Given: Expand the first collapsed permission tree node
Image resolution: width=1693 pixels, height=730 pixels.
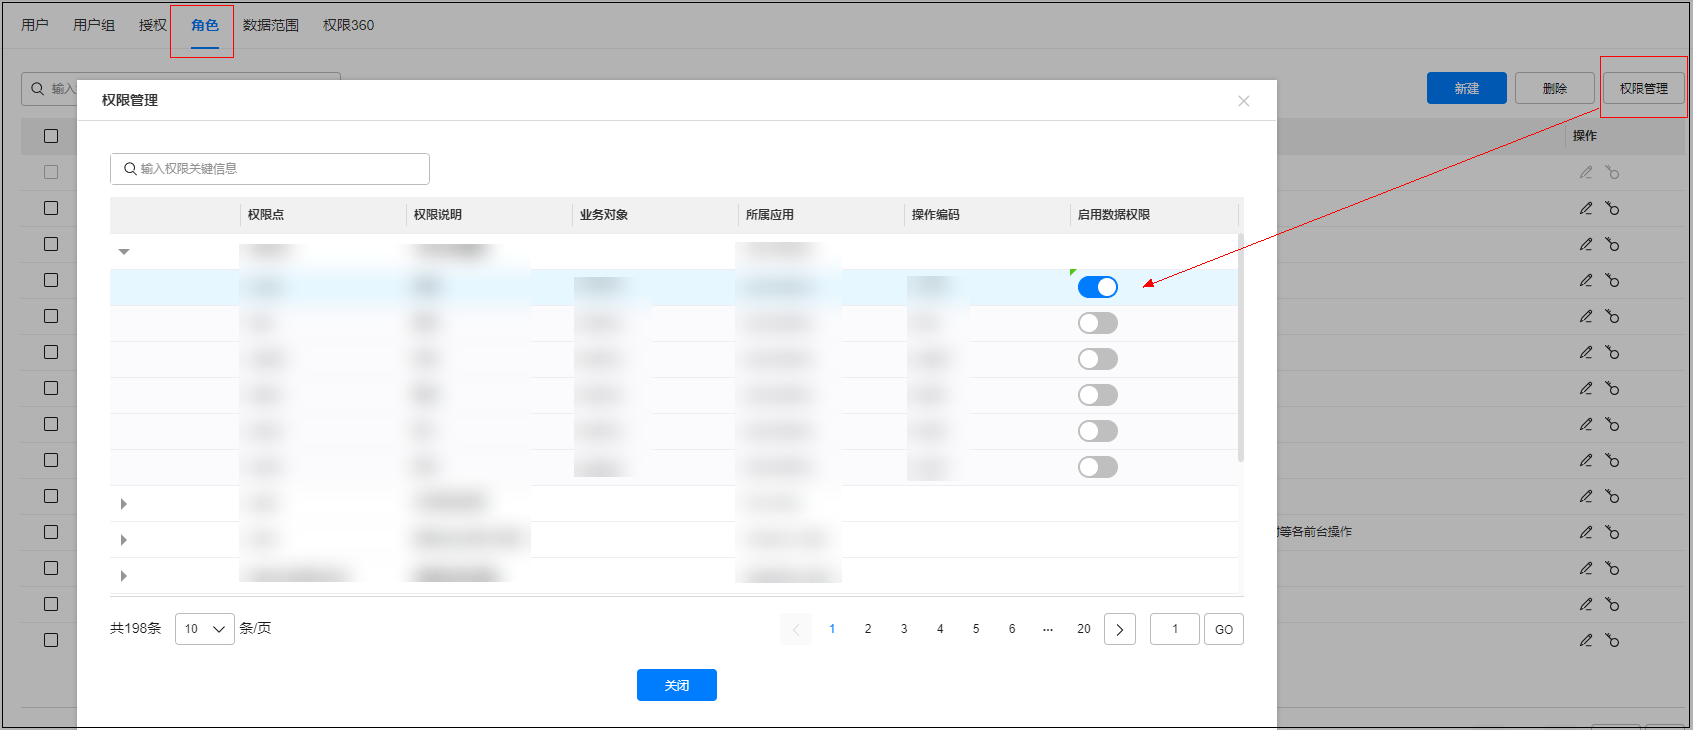Looking at the screenshot, I should tap(124, 504).
